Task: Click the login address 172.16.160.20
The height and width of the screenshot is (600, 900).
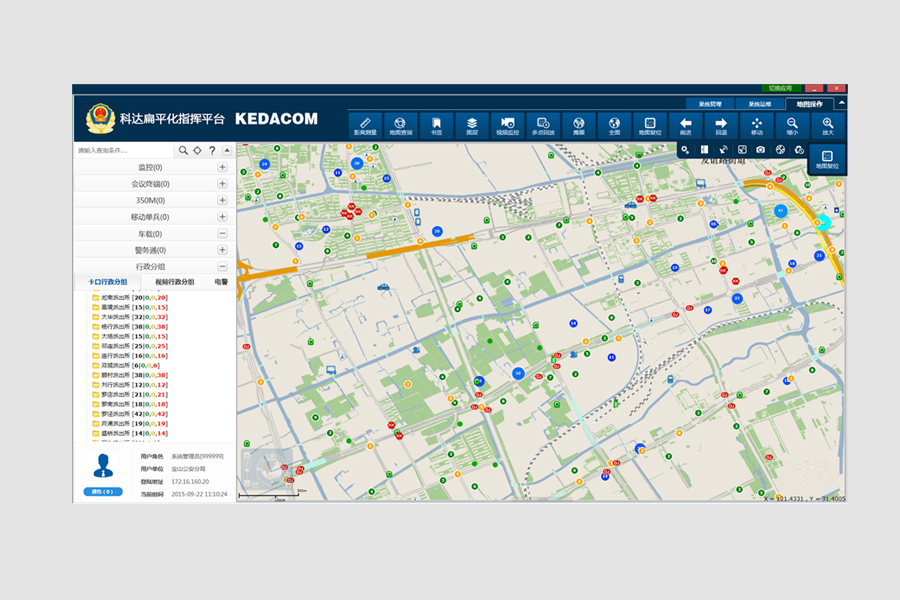Action: pos(190,482)
